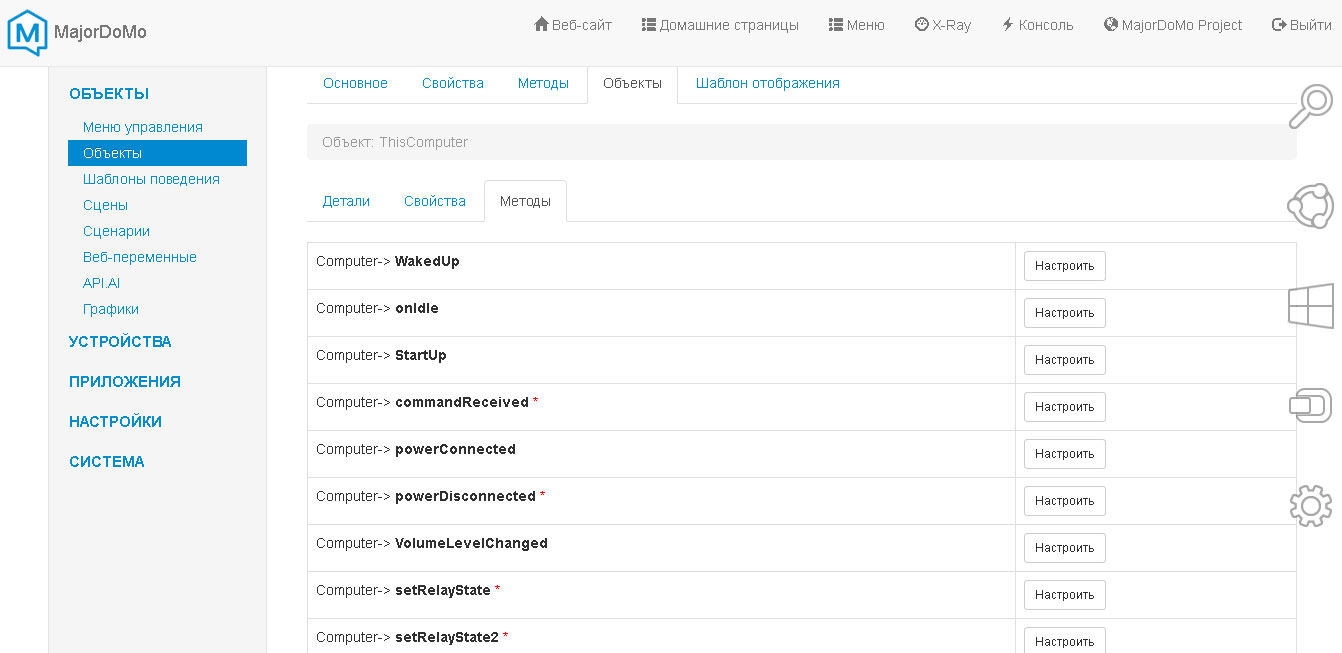Open X-Ray in top navigation
The width and height of the screenshot is (1342, 653).
[x=943, y=25]
